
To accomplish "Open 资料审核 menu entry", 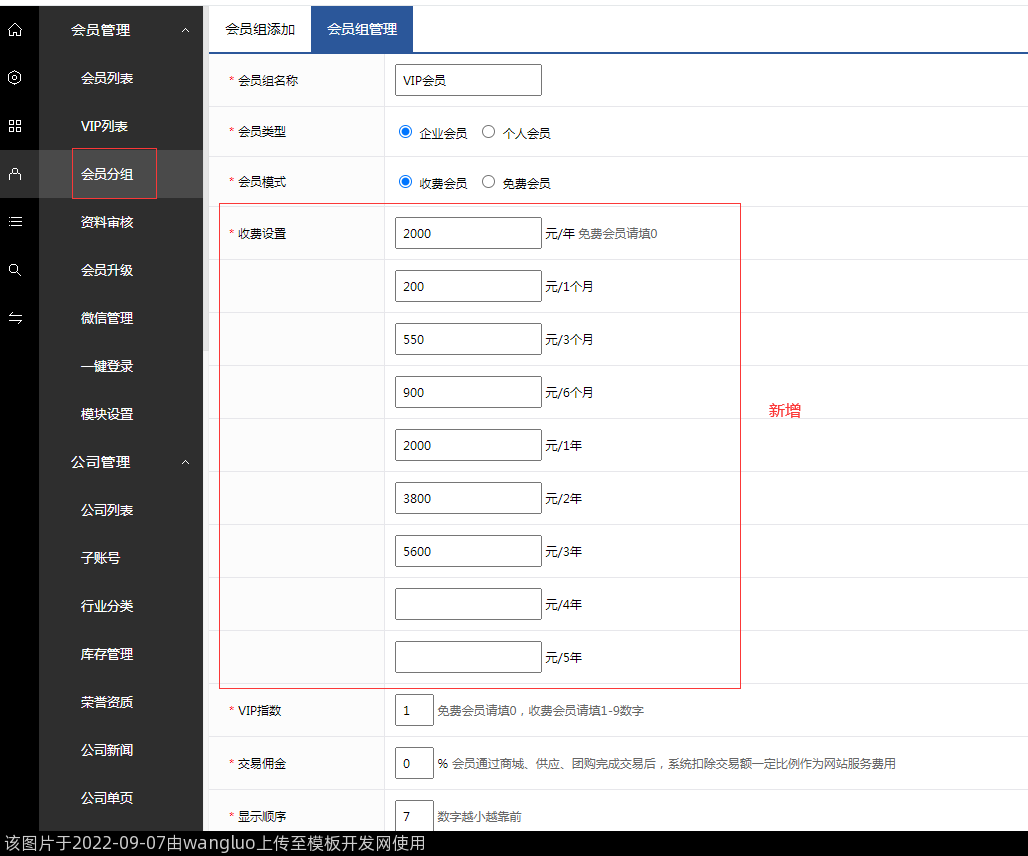I will (107, 222).
